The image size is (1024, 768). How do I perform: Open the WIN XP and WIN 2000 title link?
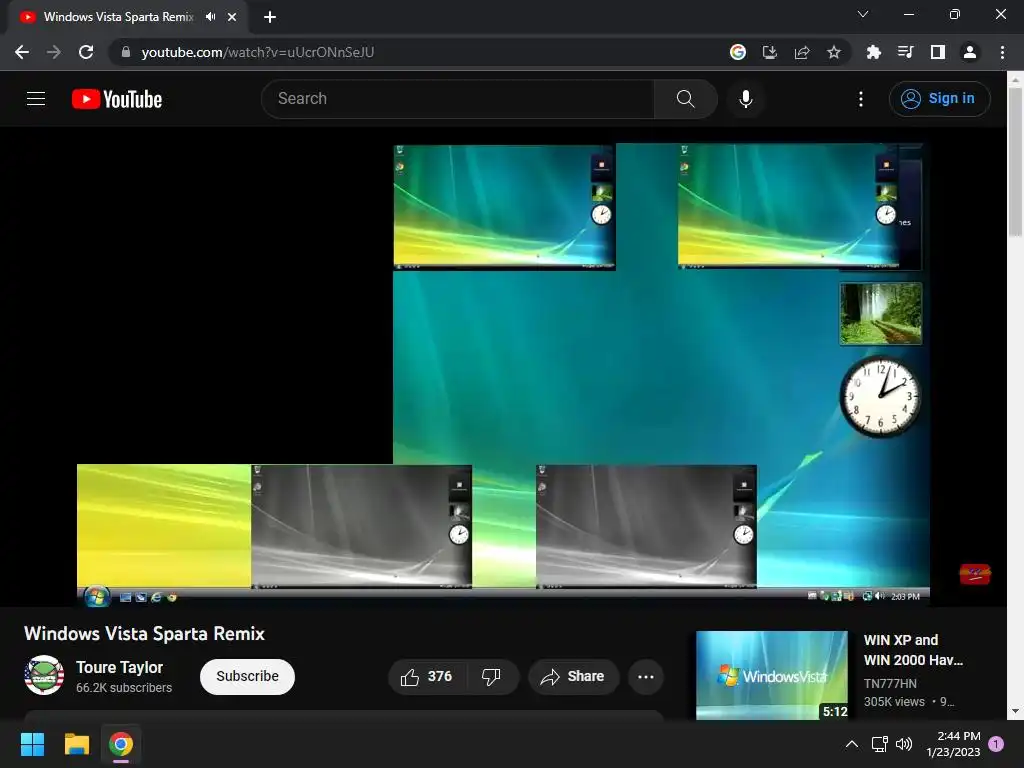(913, 650)
